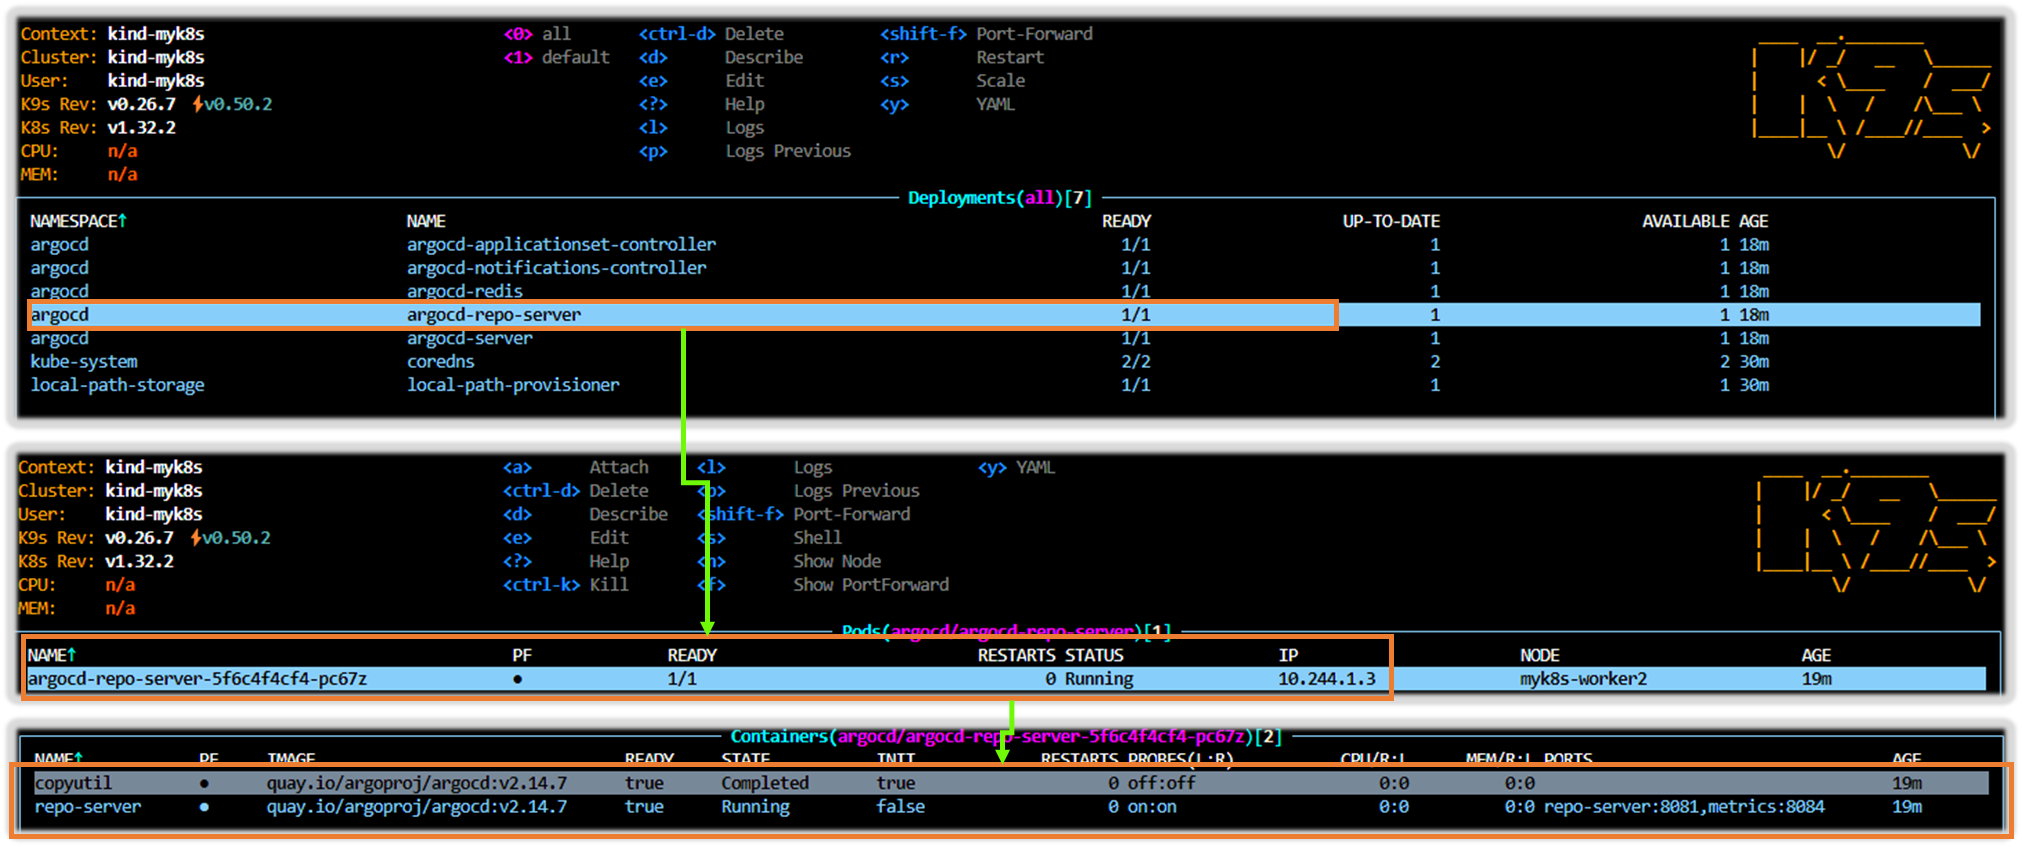Click Edit in the Pods shortcut list

click(608, 538)
